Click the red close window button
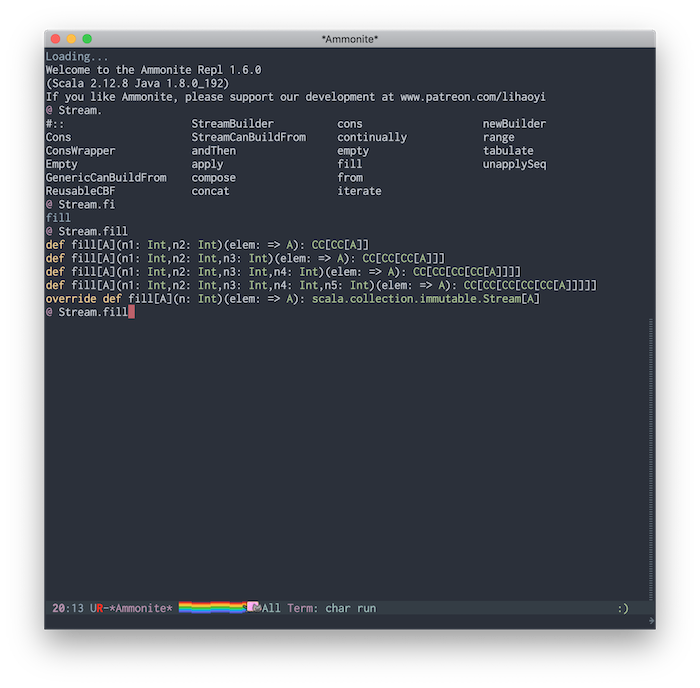This screenshot has height=688, width=700. tap(55, 39)
